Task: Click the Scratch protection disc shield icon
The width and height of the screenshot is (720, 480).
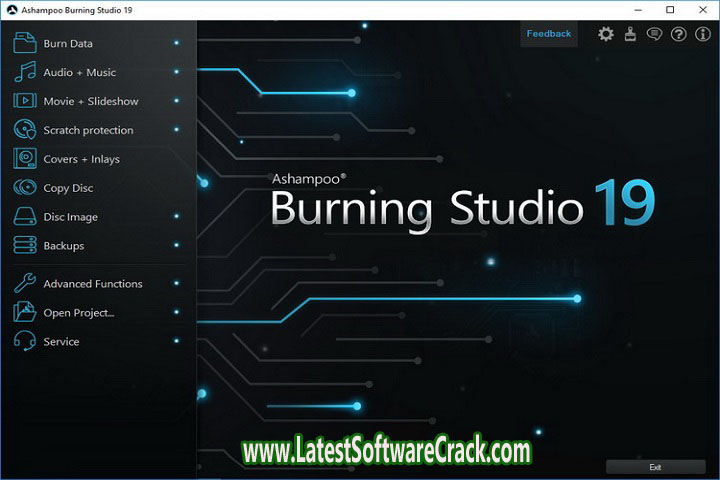Action: coord(25,130)
